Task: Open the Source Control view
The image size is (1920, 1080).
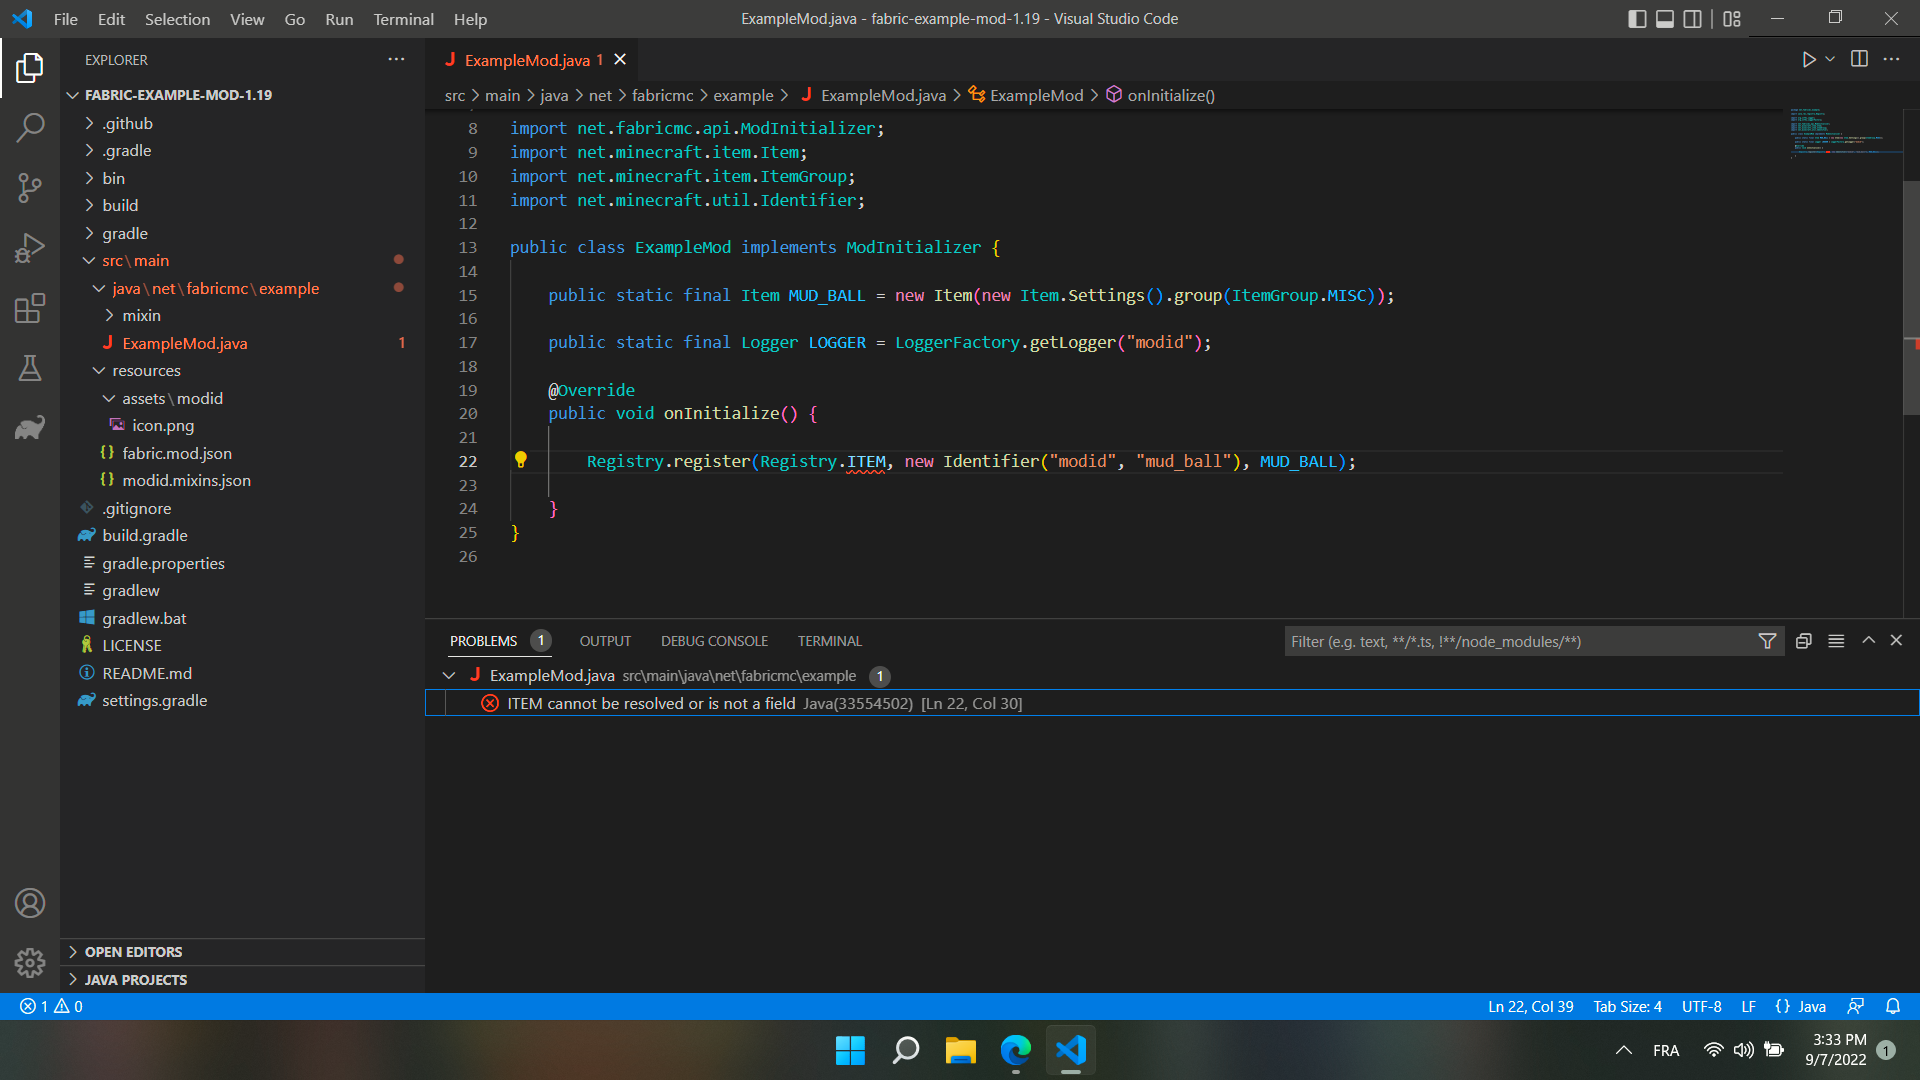Action: coord(30,187)
